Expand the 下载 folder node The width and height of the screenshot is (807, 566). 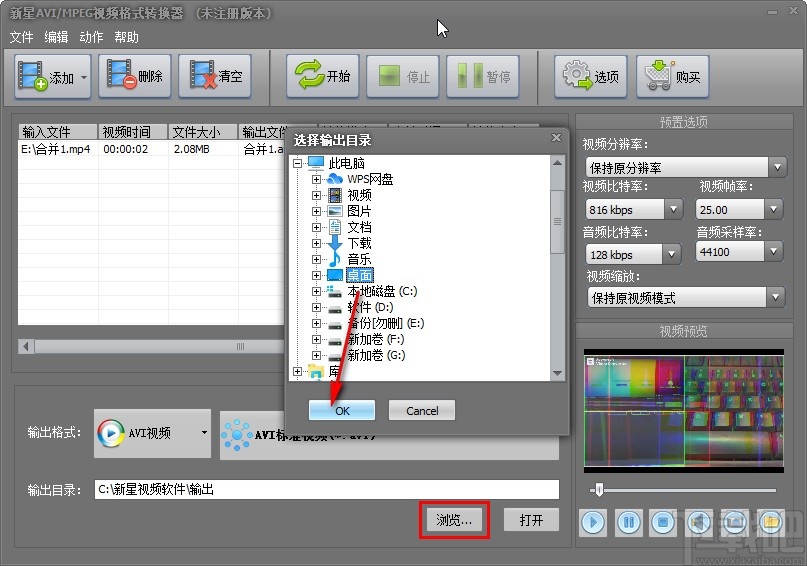tap(317, 243)
